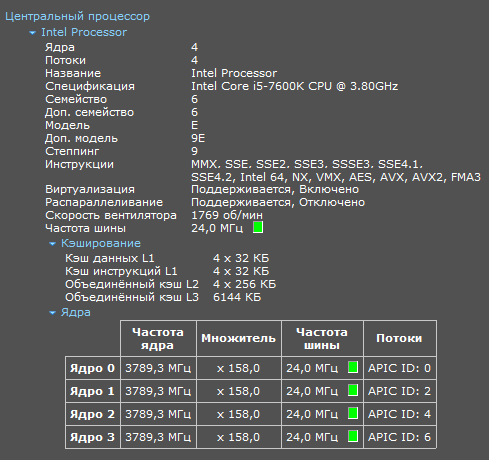Click green bus speed indicator for Ядро 2
Viewport: 489px width, 460px height.
353,413
